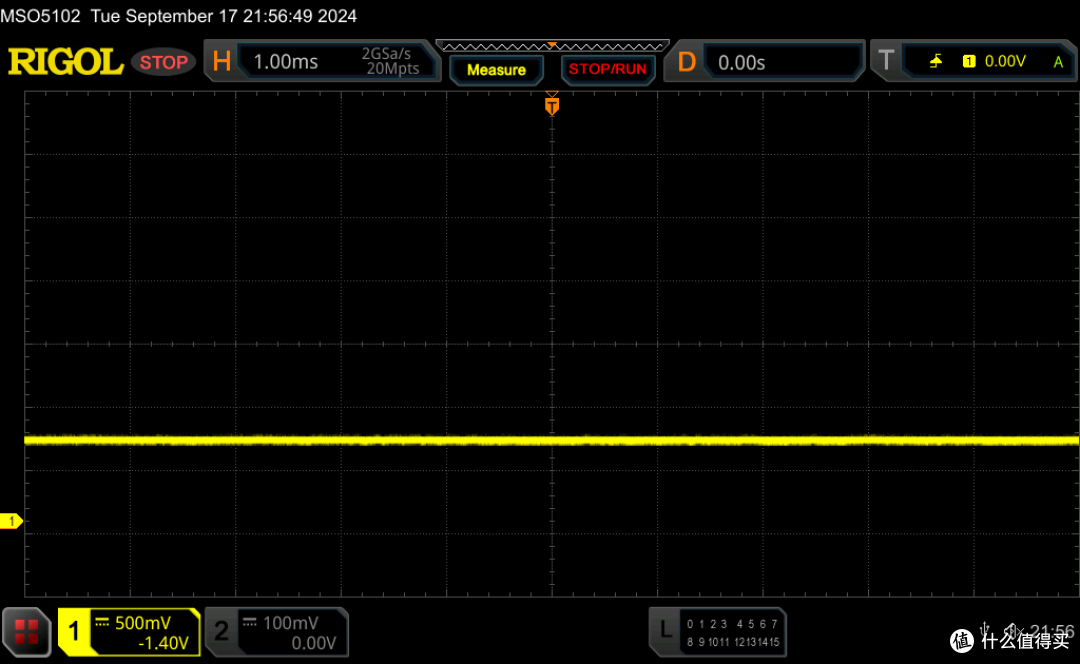The width and height of the screenshot is (1080, 664).
Task: Open the trigger T settings icon
Action: coord(886,61)
